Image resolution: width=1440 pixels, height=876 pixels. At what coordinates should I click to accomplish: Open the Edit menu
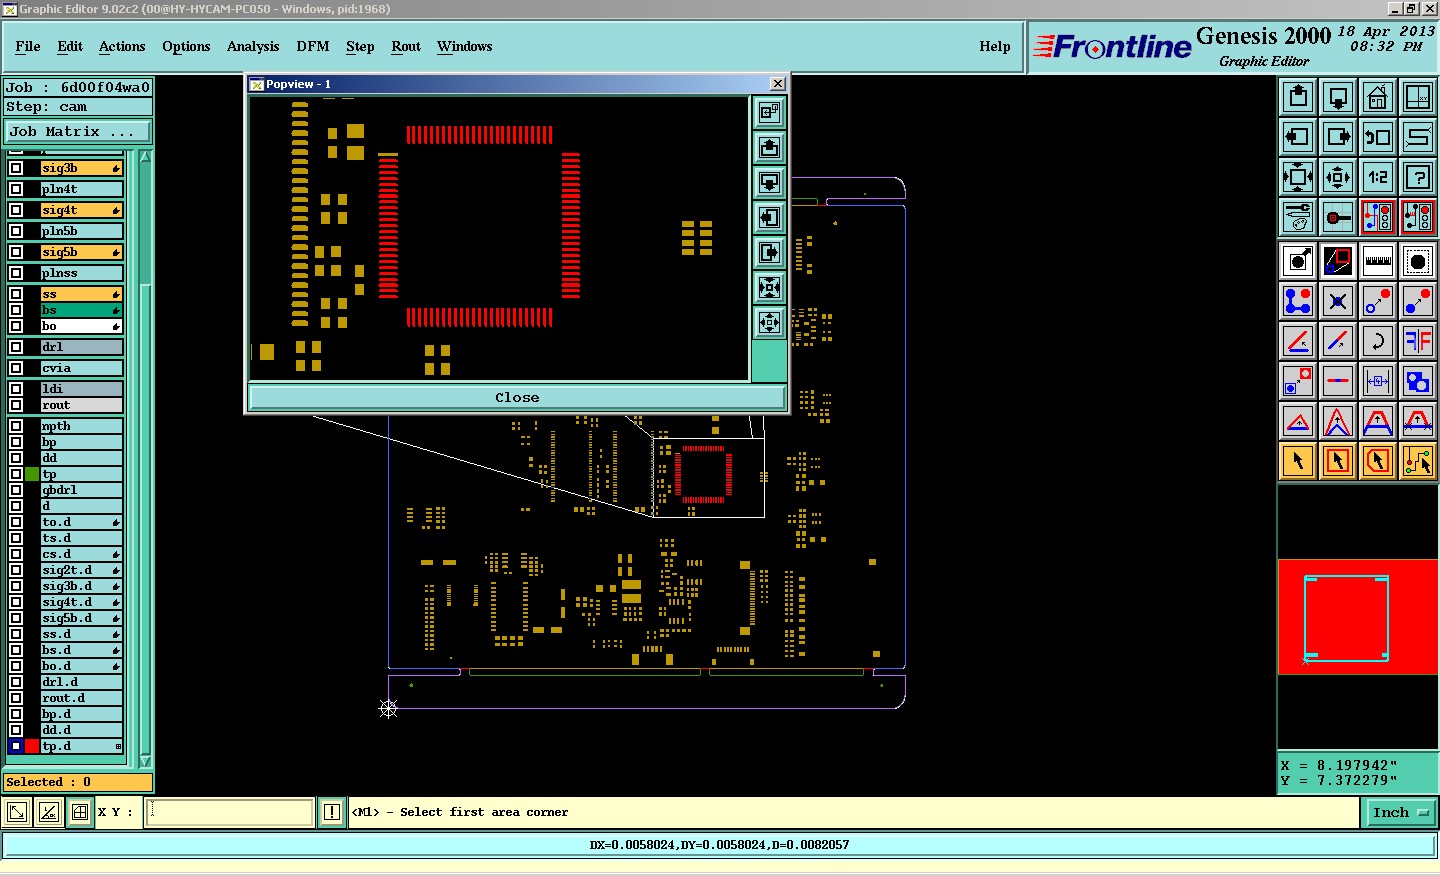[70, 46]
